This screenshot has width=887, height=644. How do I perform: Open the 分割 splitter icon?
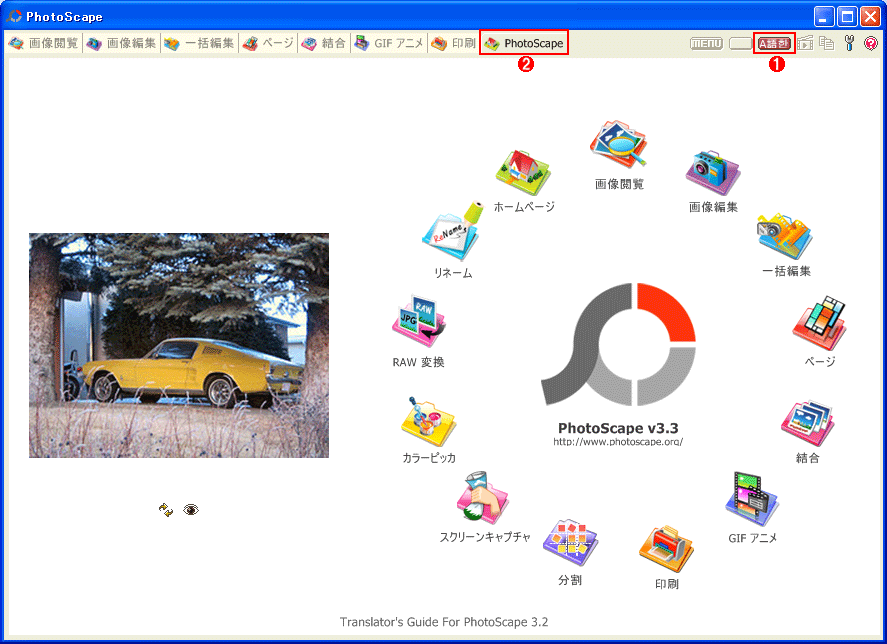[570, 542]
